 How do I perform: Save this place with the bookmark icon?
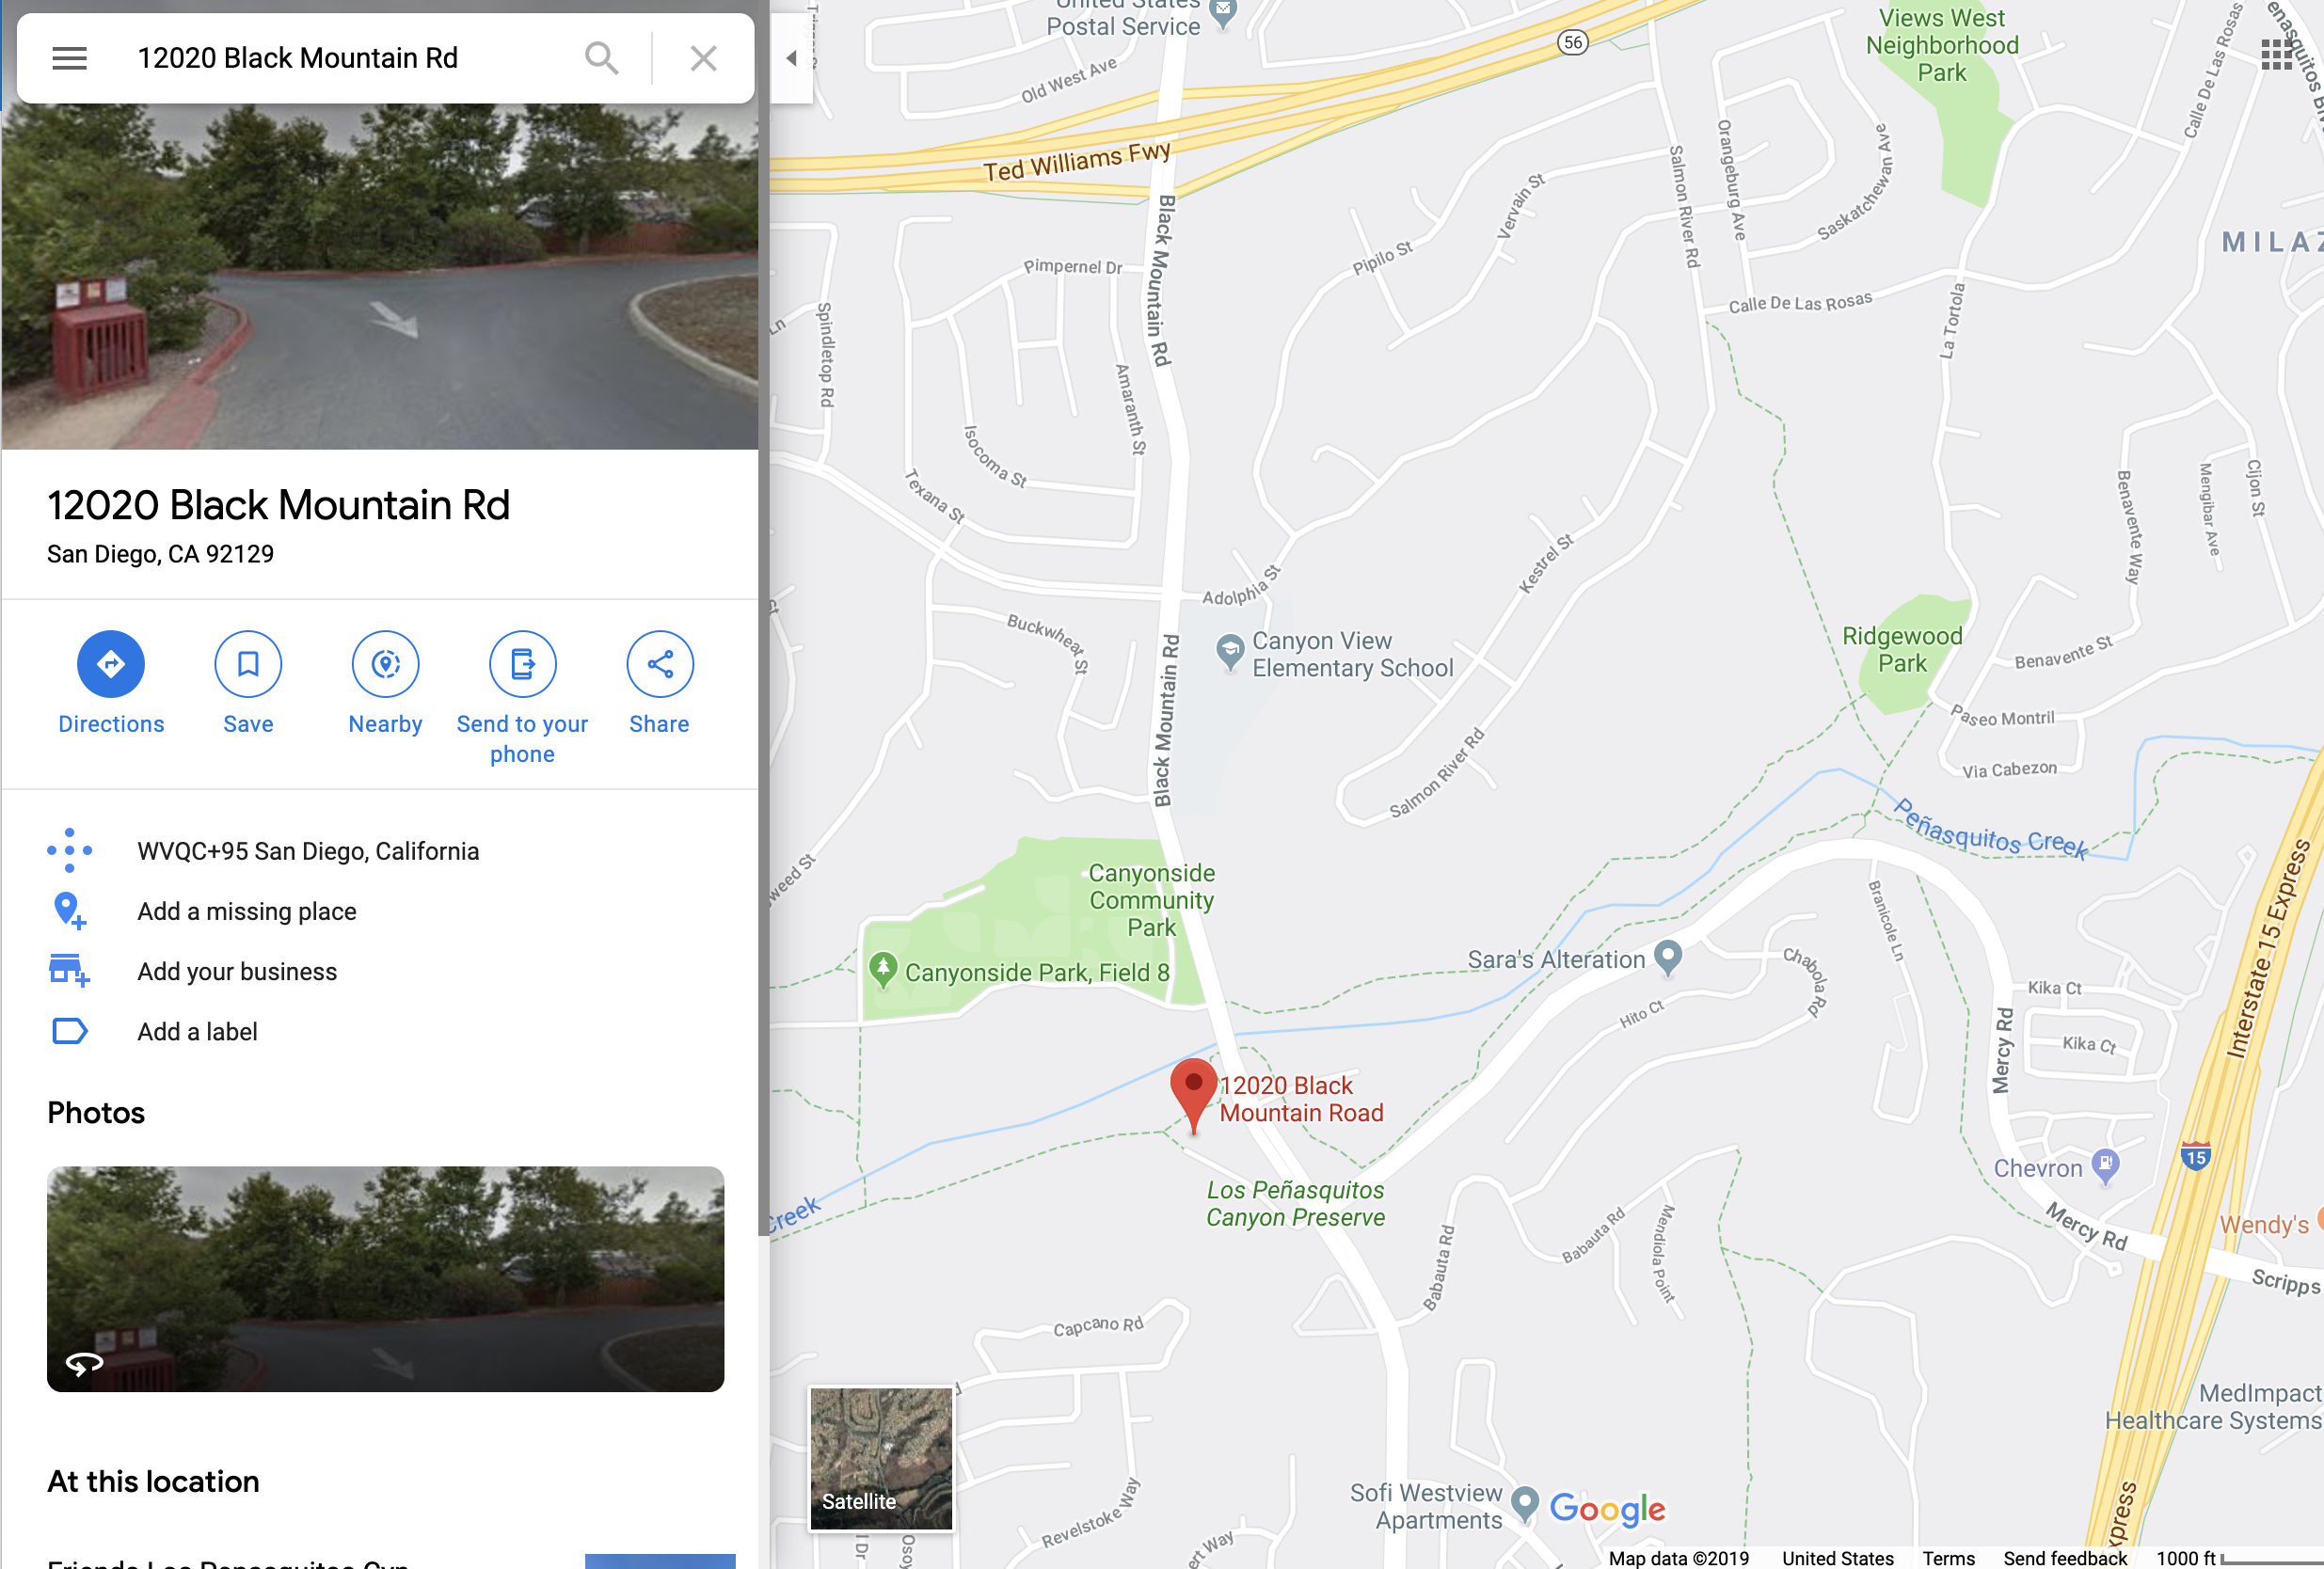point(248,683)
